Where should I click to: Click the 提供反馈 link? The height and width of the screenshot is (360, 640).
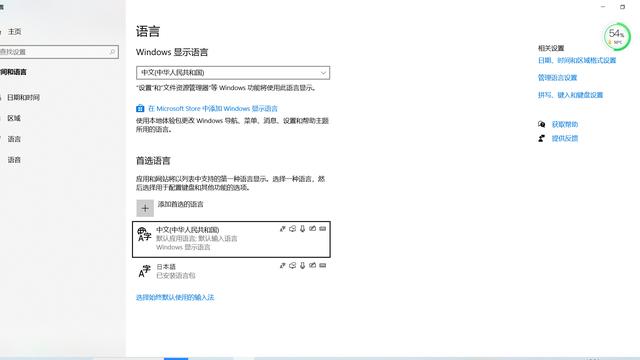[x=565, y=138]
